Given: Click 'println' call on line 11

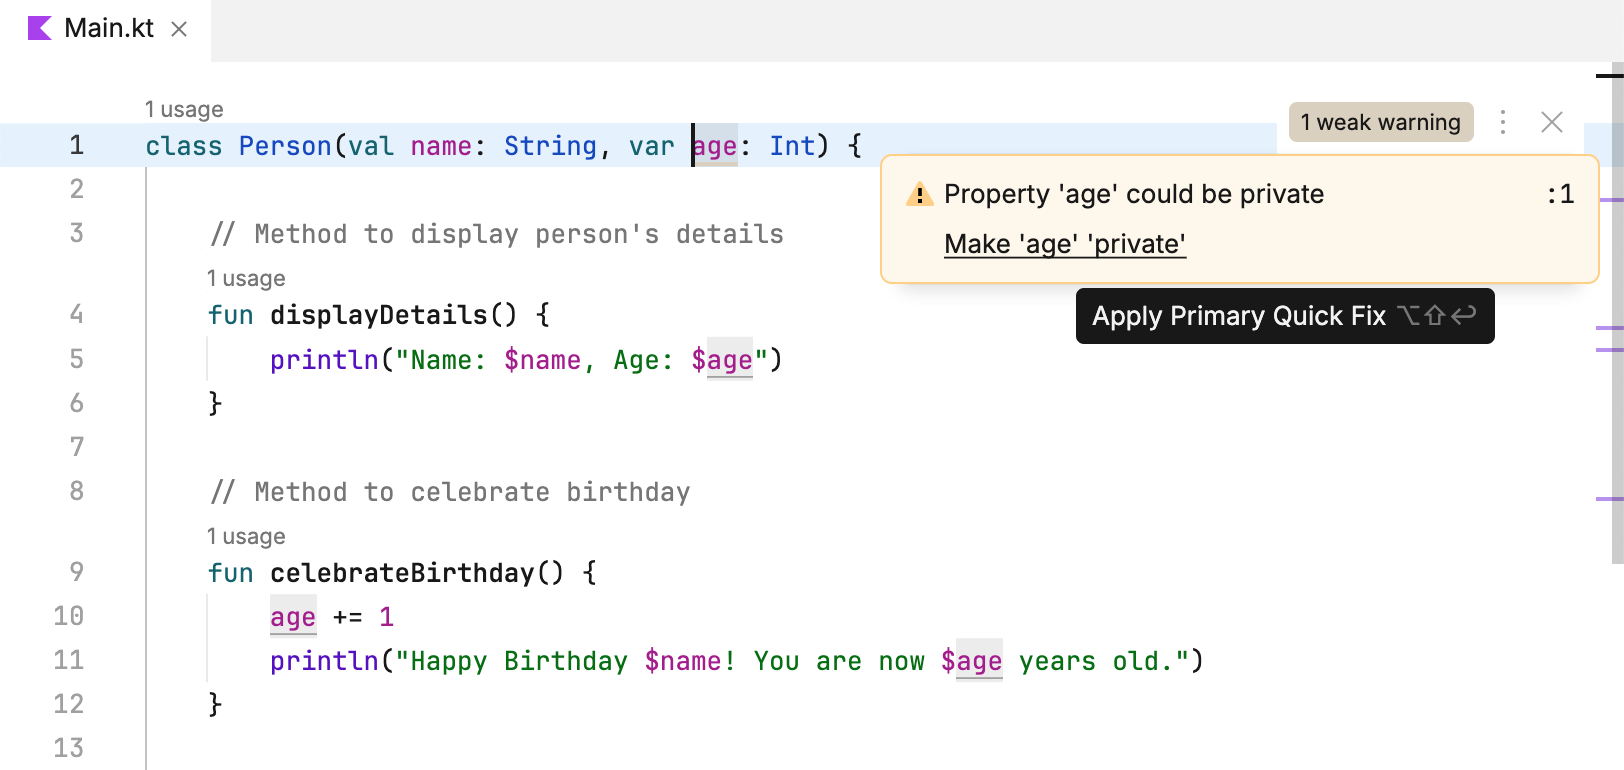Looking at the screenshot, I should click(324, 661).
